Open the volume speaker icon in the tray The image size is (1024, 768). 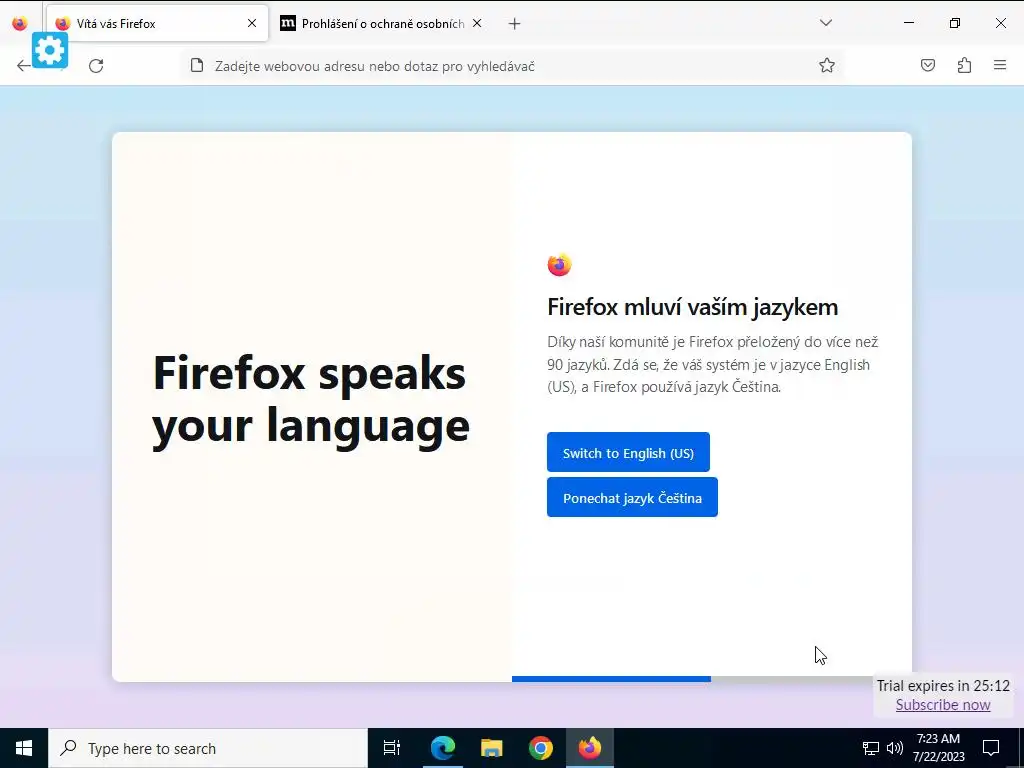[x=895, y=748]
